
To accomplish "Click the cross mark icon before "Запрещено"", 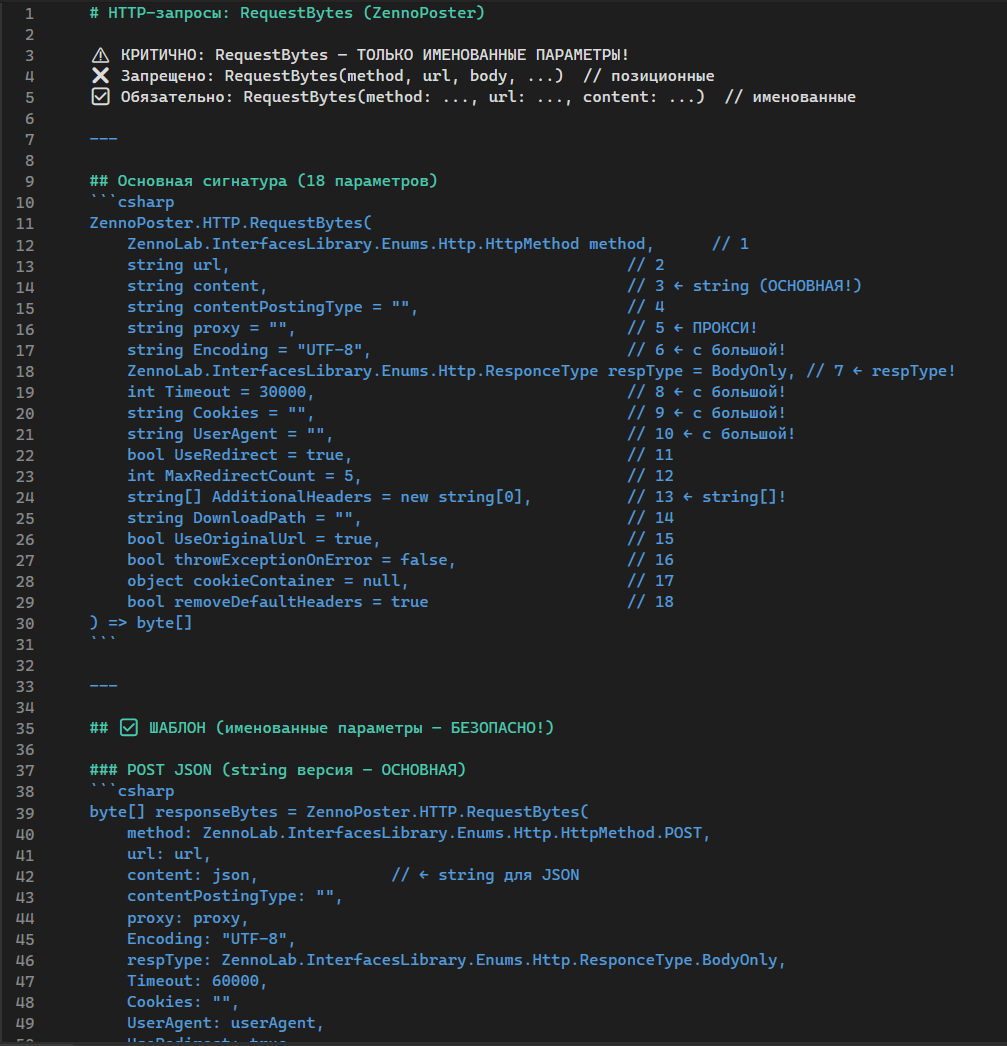I will pos(100,76).
